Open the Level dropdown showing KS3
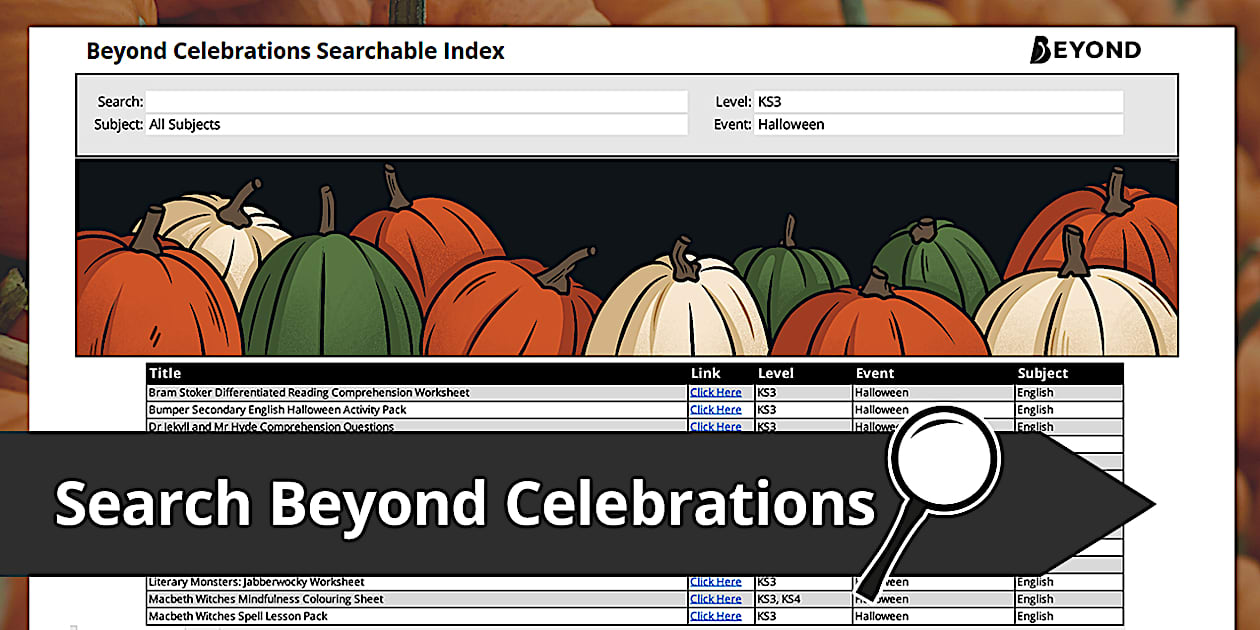The height and width of the screenshot is (630, 1260). coord(938,102)
